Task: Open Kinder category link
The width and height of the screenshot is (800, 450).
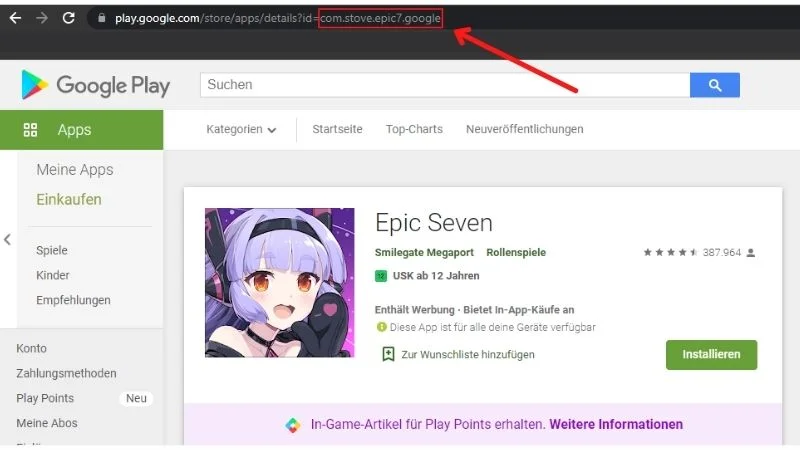Action: [x=53, y=275]
